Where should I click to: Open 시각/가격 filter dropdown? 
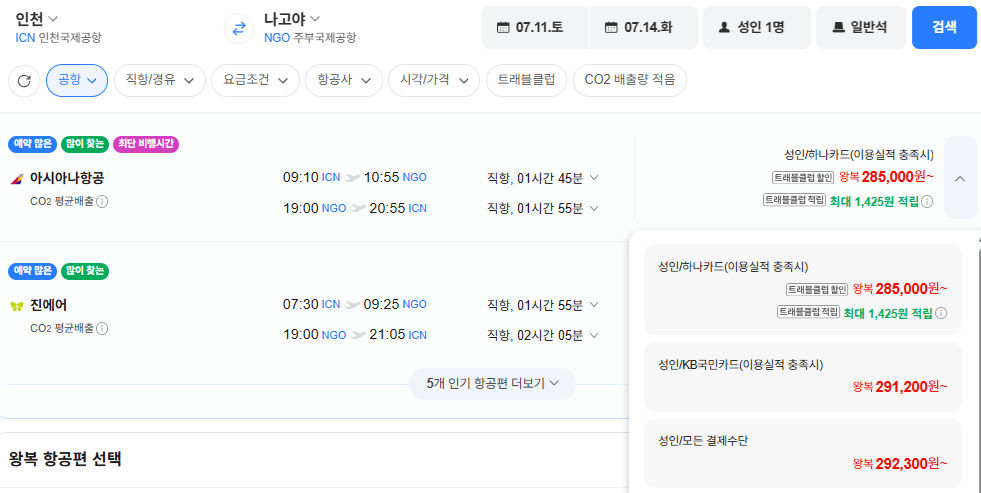click(434, 81)
